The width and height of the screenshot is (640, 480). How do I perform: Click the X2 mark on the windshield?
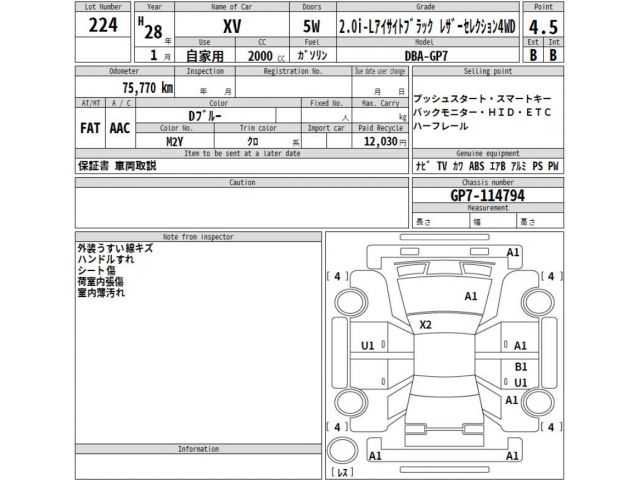425,325
